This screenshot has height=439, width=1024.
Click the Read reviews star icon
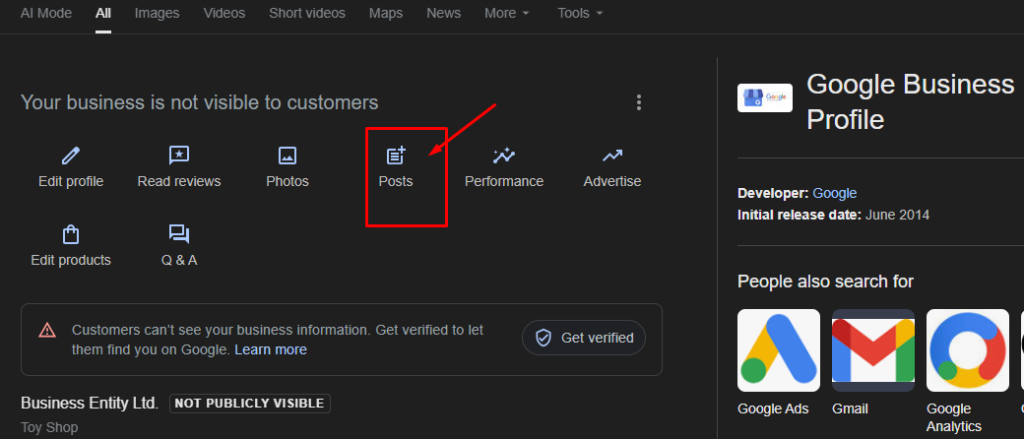tap(179, 156)
